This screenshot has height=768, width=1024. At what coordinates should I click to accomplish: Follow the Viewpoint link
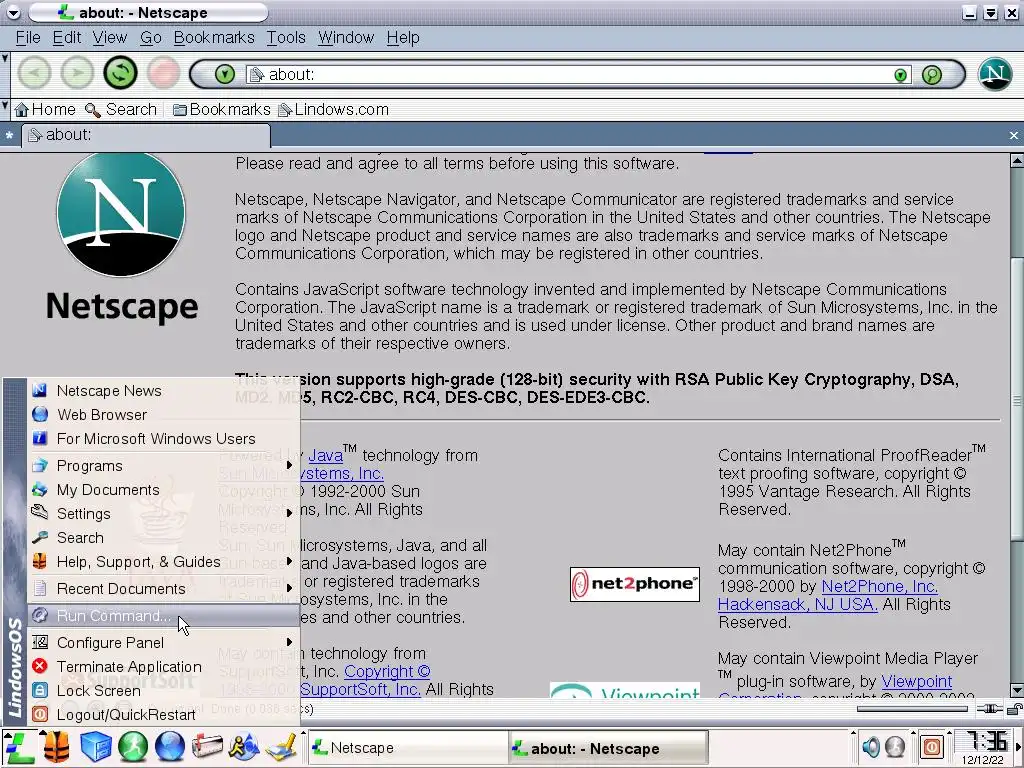[x=917, y=682]
